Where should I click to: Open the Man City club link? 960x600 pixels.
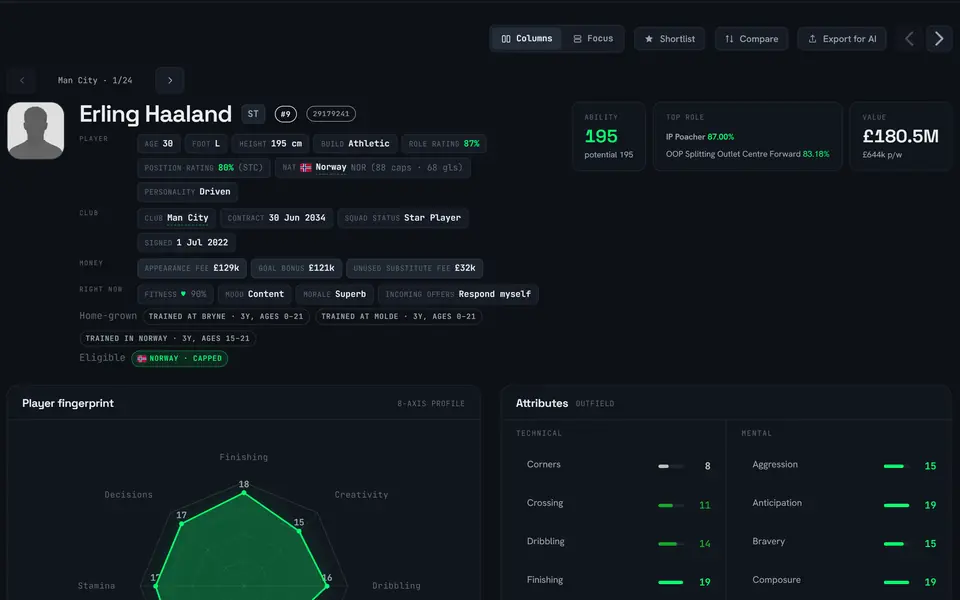tap(187, 218)
